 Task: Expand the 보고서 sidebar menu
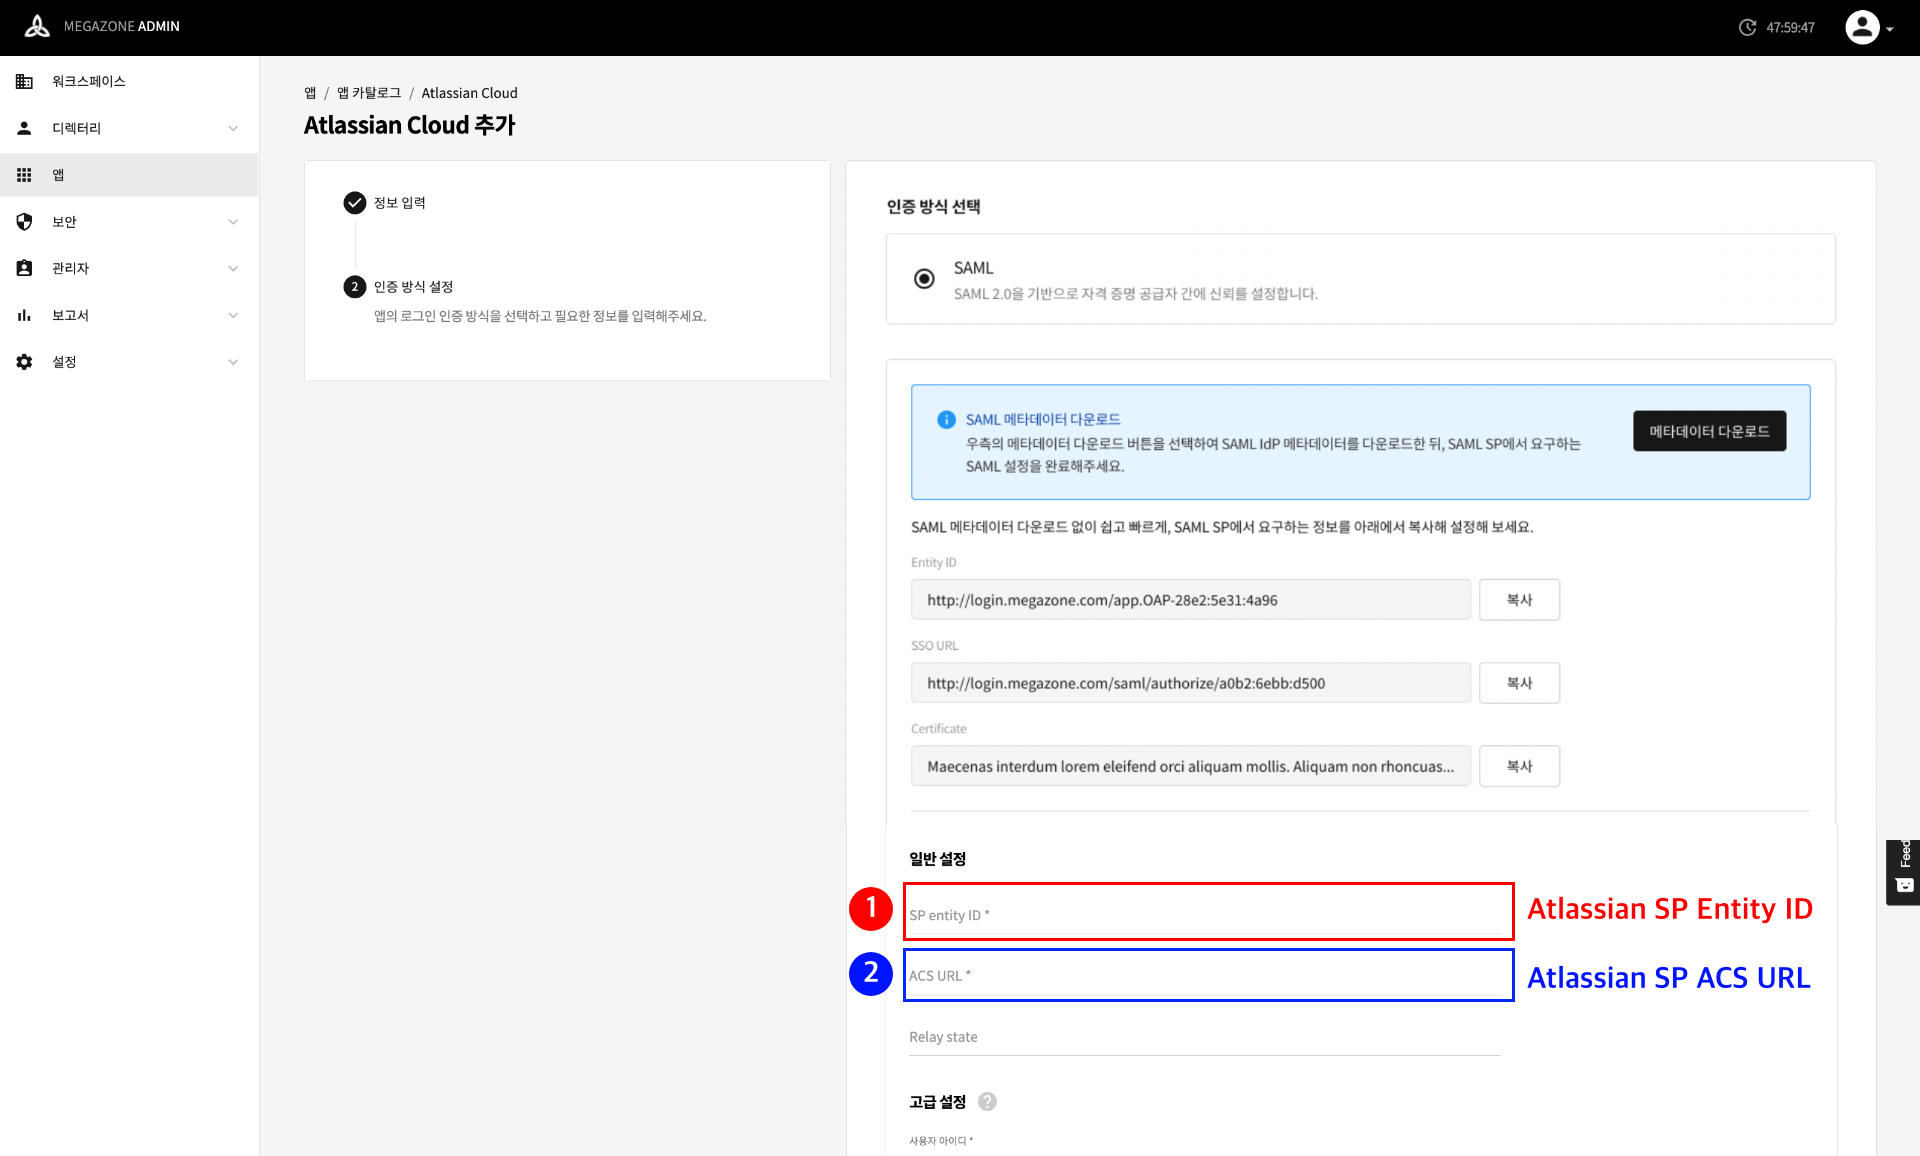[233, 315]
